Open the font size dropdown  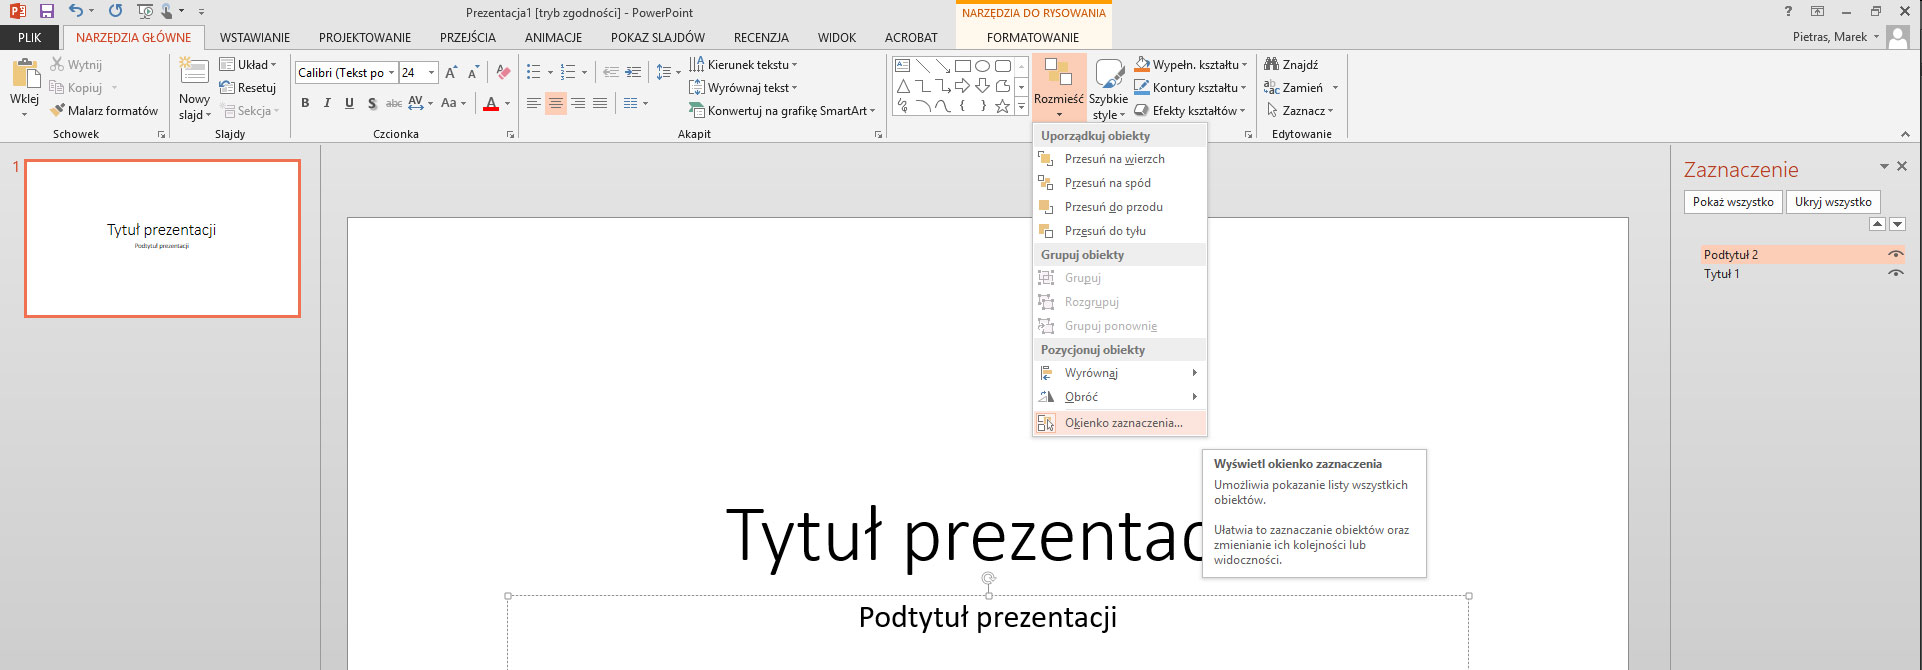(x=431, y=72)
